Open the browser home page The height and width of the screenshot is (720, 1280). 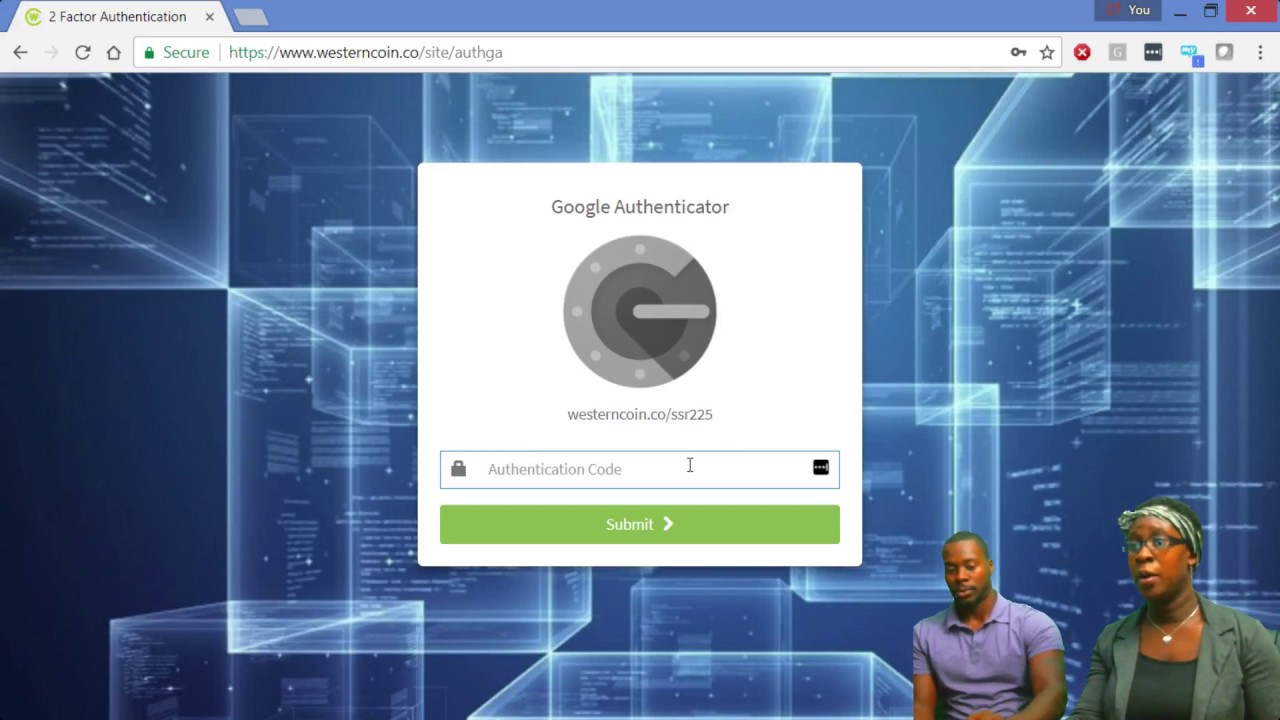pyautogui.click(x=114, y=52)
